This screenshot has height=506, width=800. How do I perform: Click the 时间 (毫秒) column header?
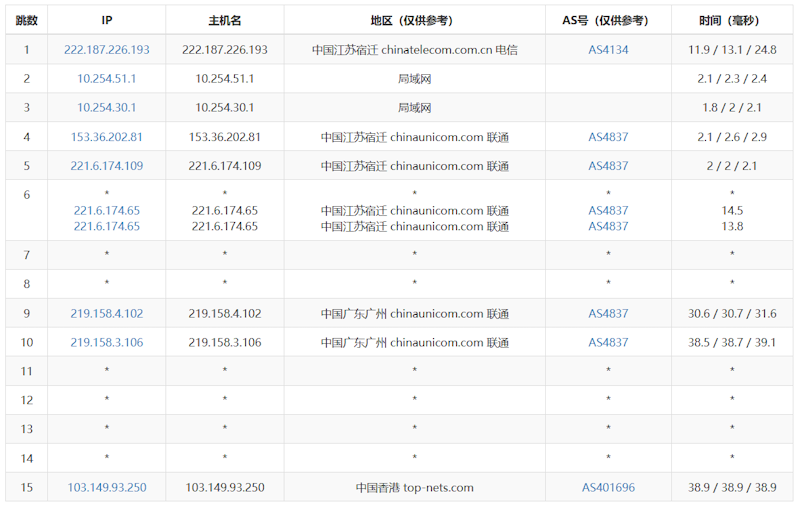click(732, 20)
